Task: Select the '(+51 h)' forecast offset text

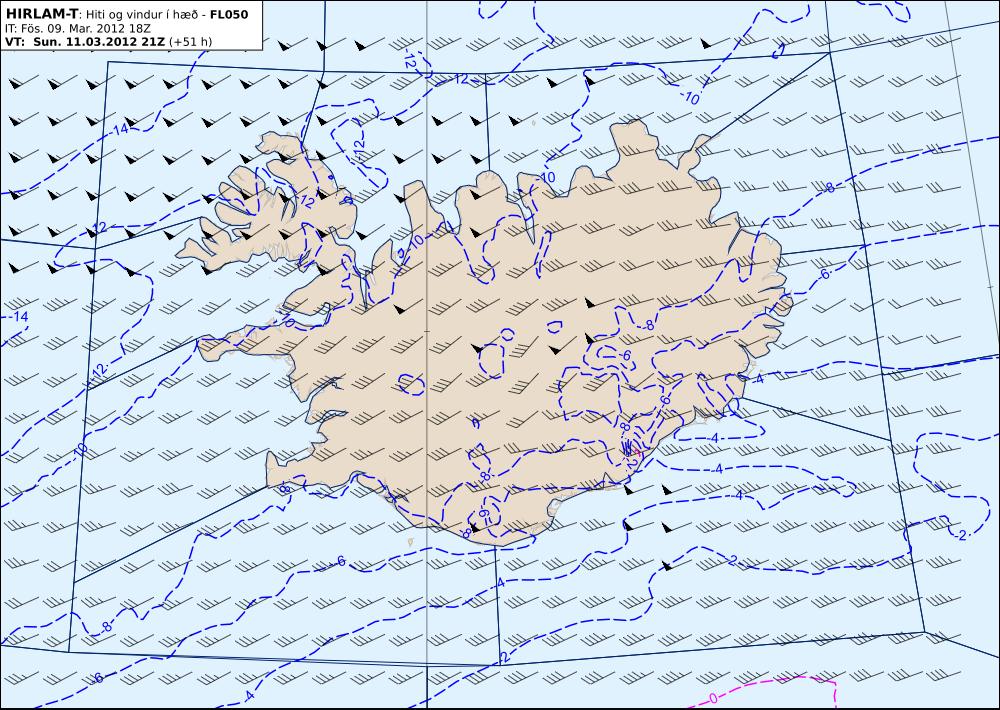Action: click(191, 42)
